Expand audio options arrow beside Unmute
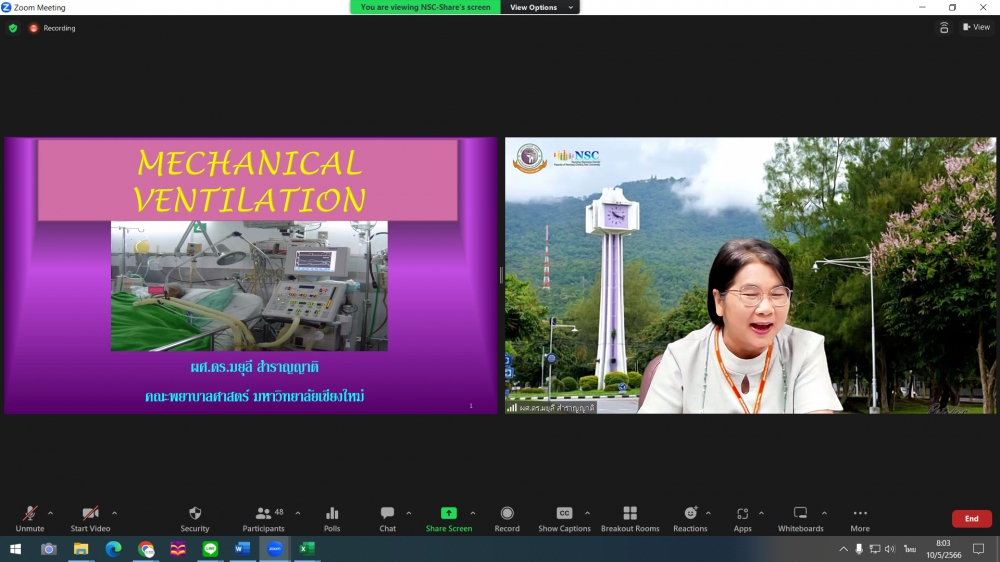Viewport: 1000px width, 562px height. point(51,513)
